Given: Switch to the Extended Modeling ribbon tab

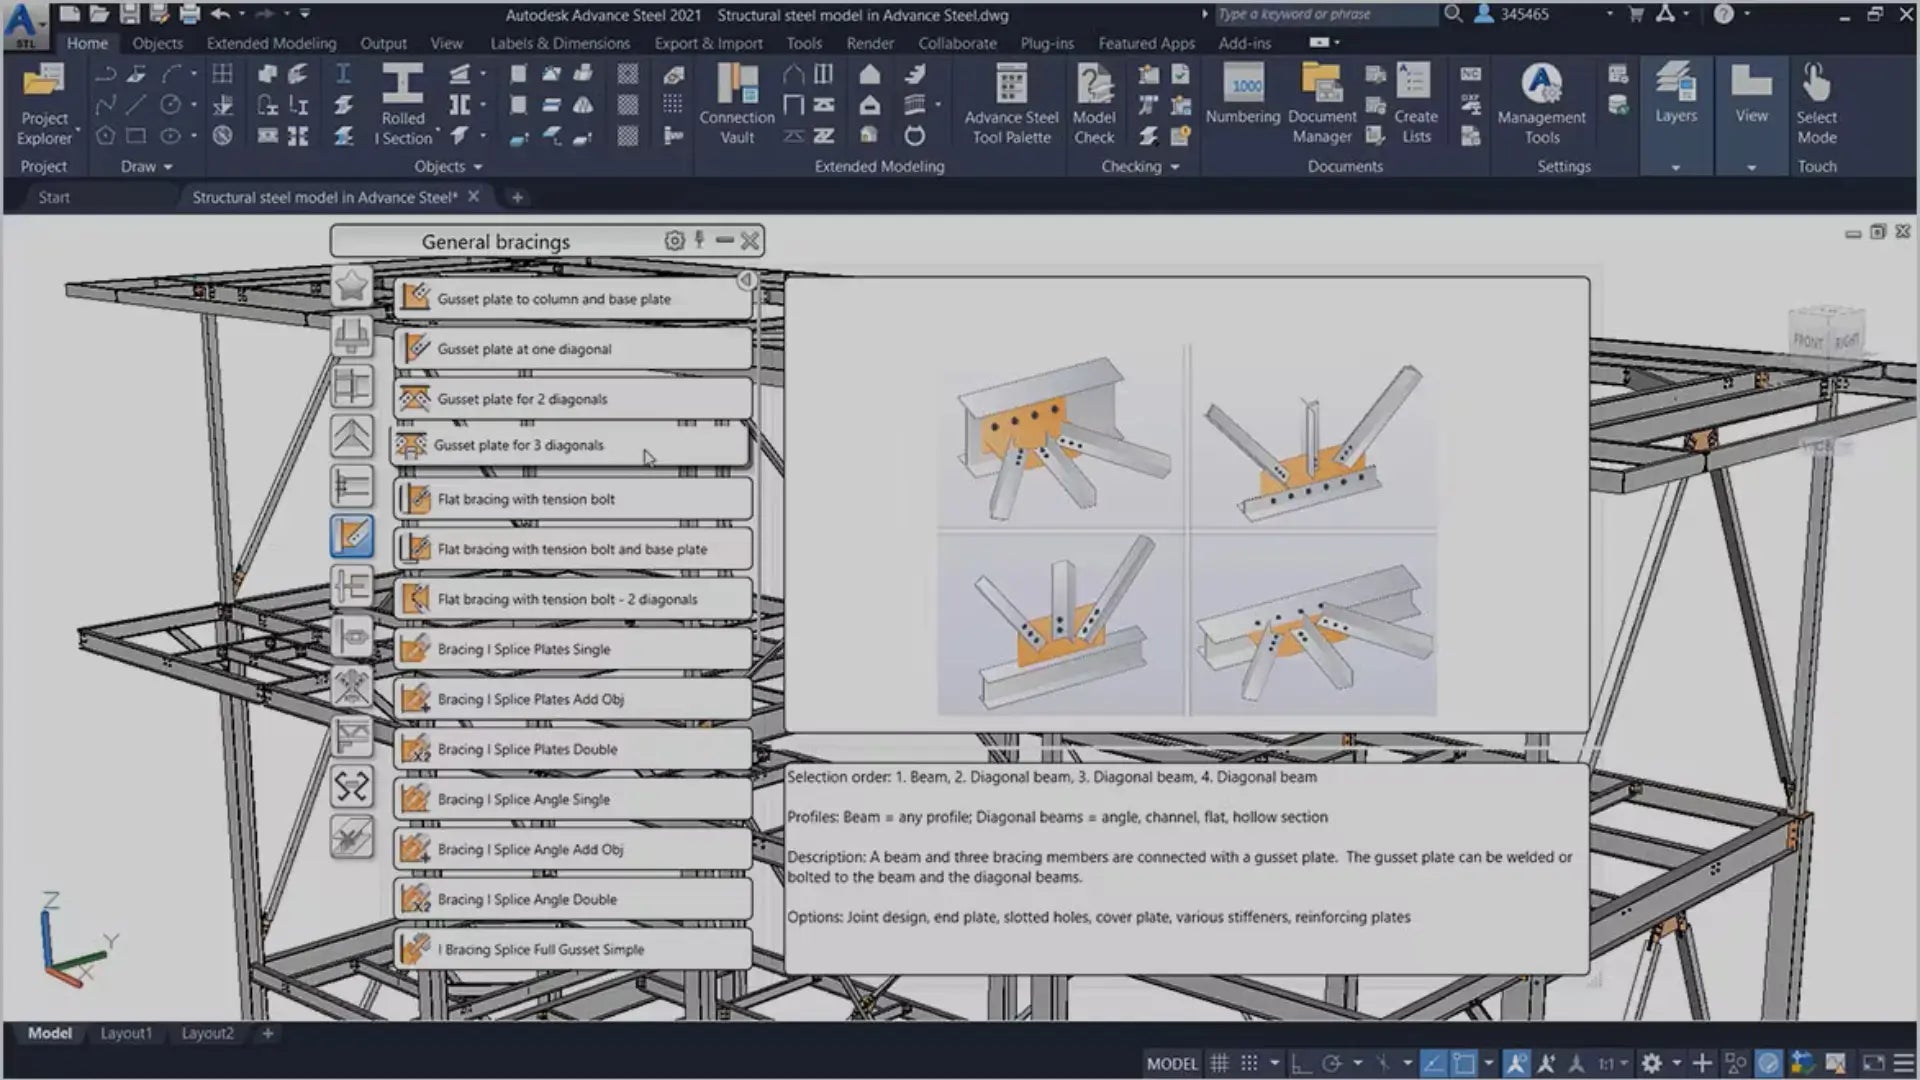Looking at the screenshot, I should (x=271, y=43).
